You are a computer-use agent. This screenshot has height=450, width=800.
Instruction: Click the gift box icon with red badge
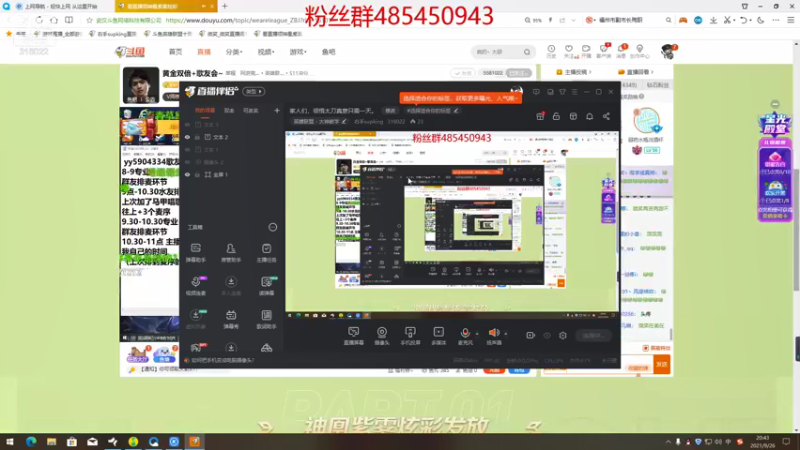[540, 116]
